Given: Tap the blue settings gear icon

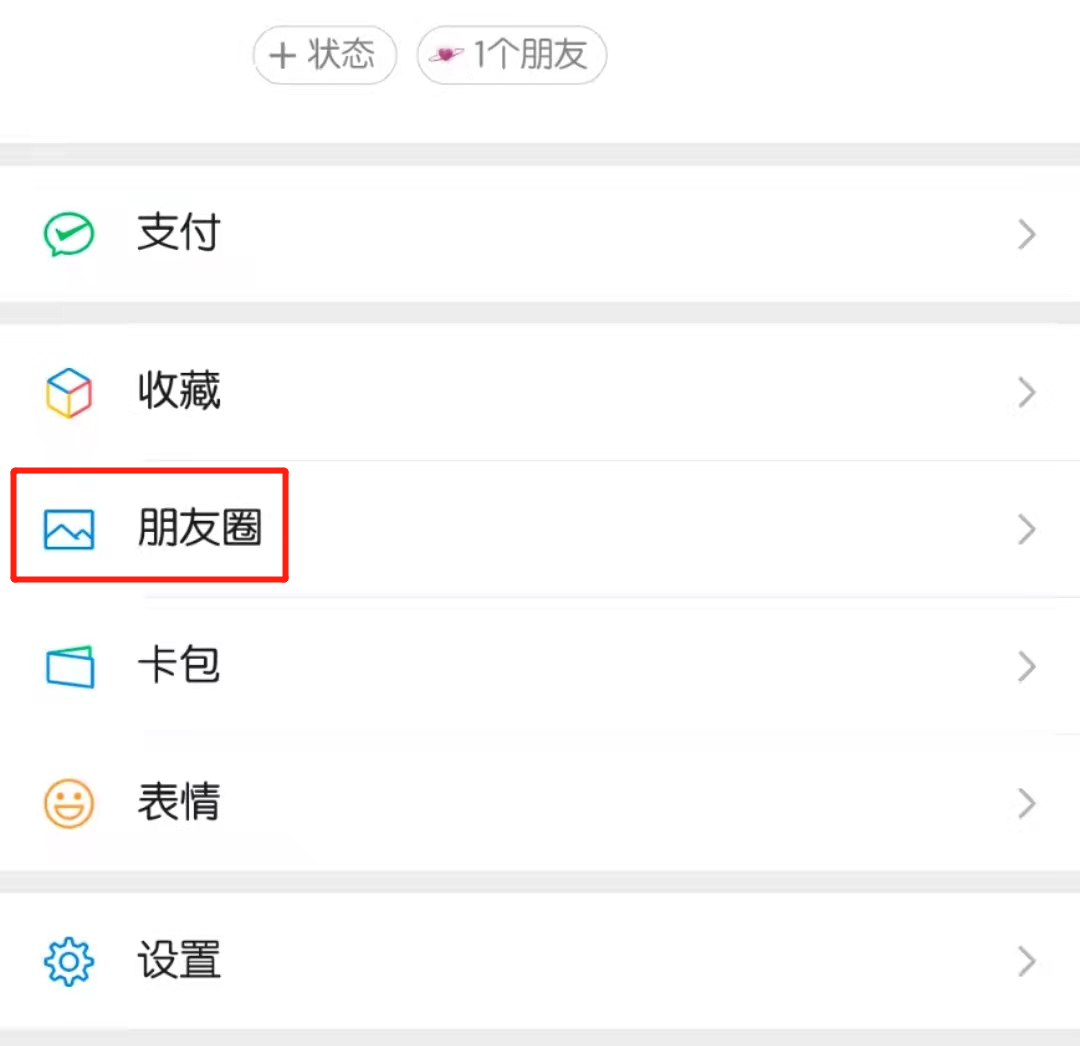Looking at the screenshot, I should coord(69,961).
